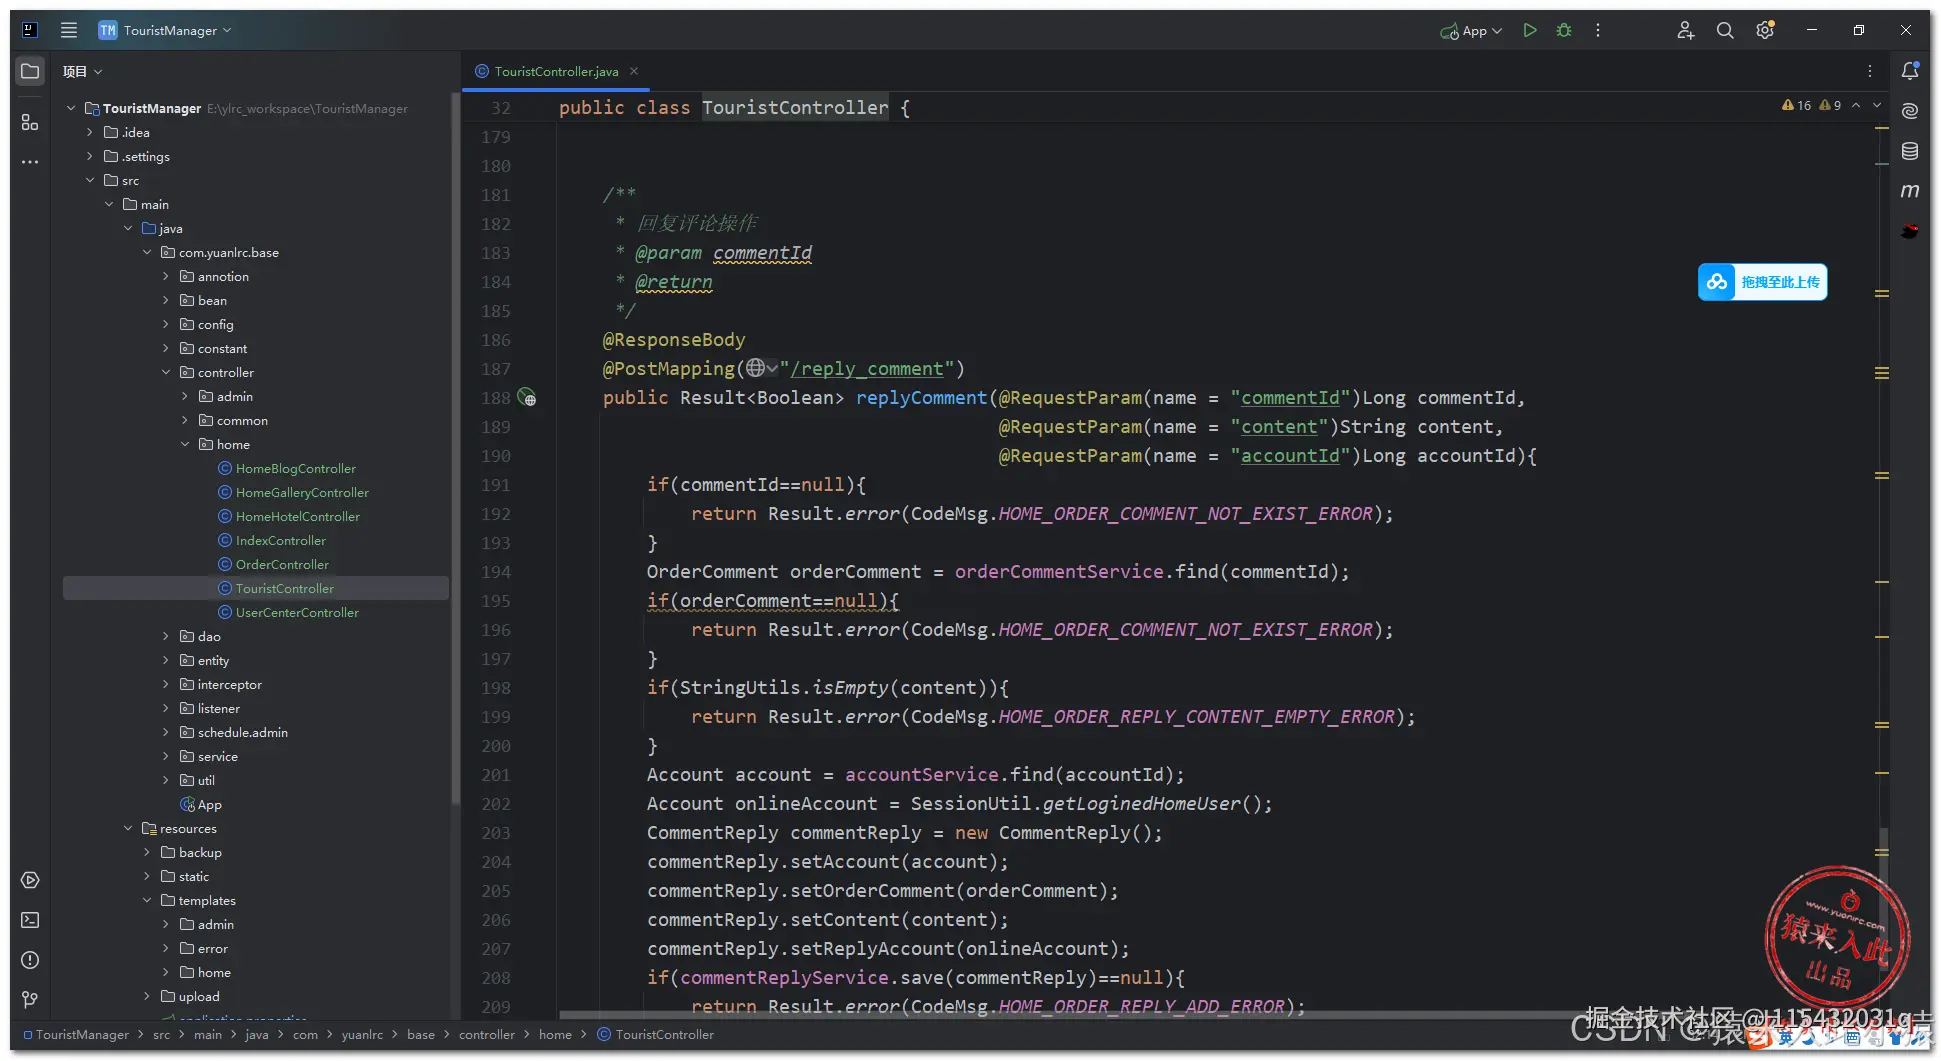Viewport: 1941px width, 1061px height.
Task: Collapse the resources folder
Action: (128, 828)
